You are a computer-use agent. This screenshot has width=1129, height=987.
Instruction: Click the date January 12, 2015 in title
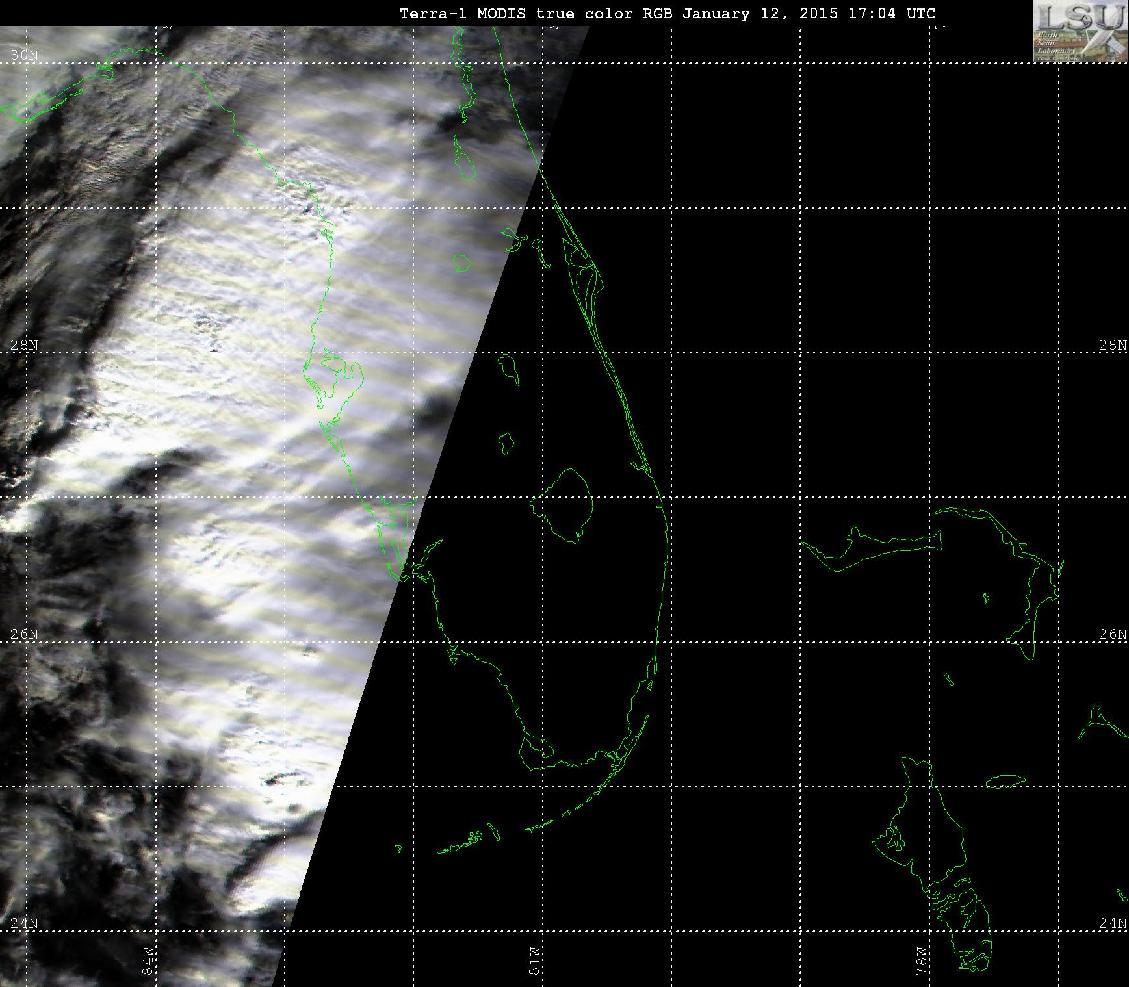point(760,13)
